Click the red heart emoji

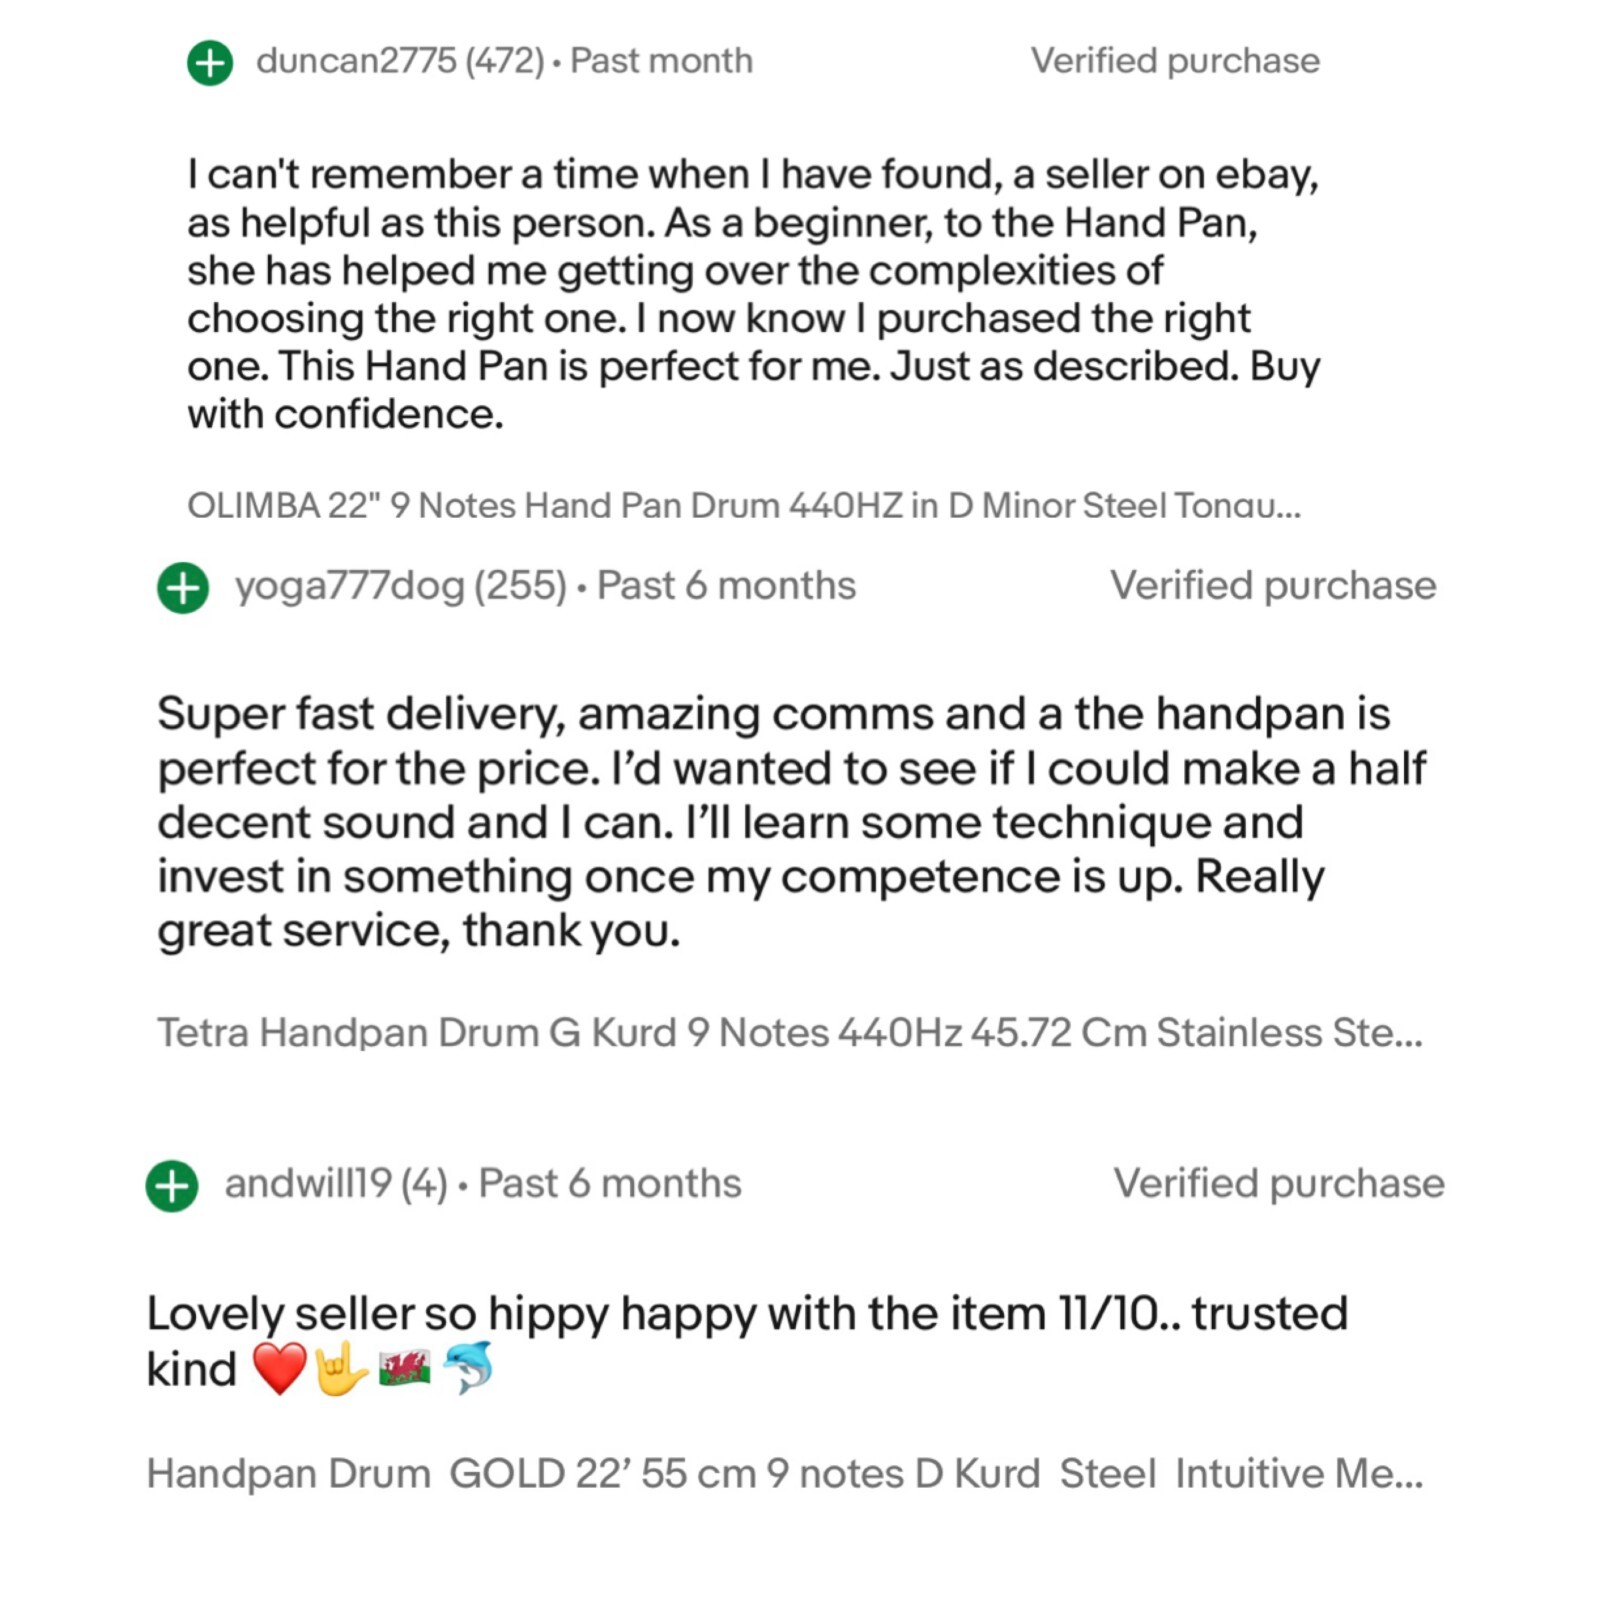click(279, 1368)
